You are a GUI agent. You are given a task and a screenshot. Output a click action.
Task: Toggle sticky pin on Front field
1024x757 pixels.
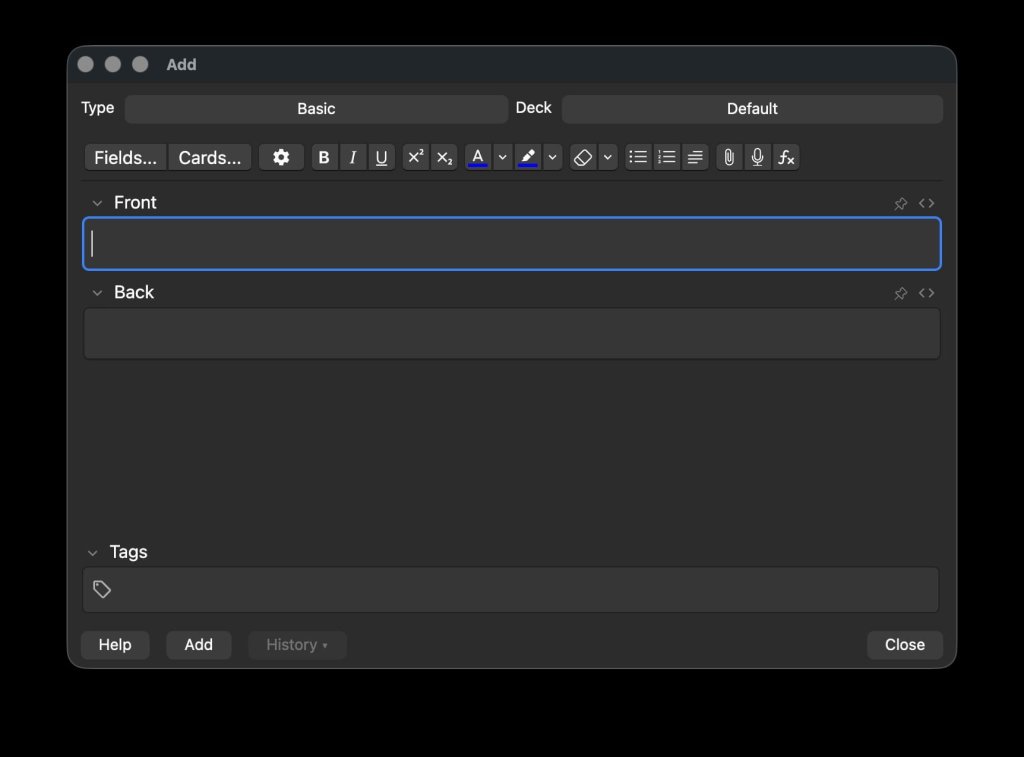click(901, 203)
